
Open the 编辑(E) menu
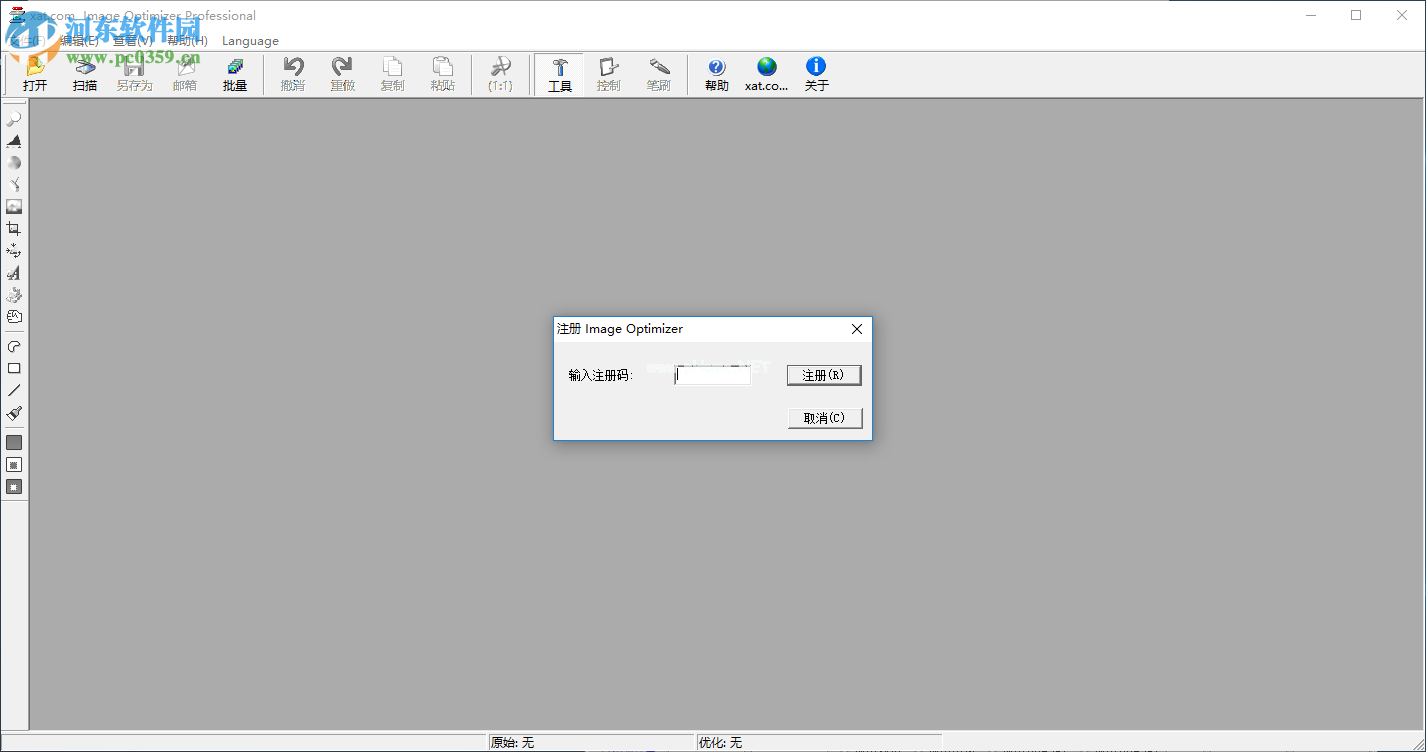coord(79,41)
